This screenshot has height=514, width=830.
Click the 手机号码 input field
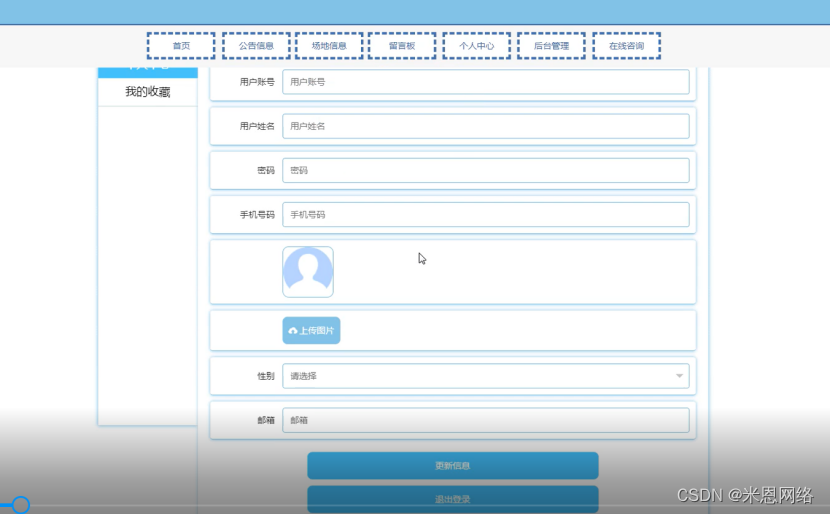pos(486,214)
